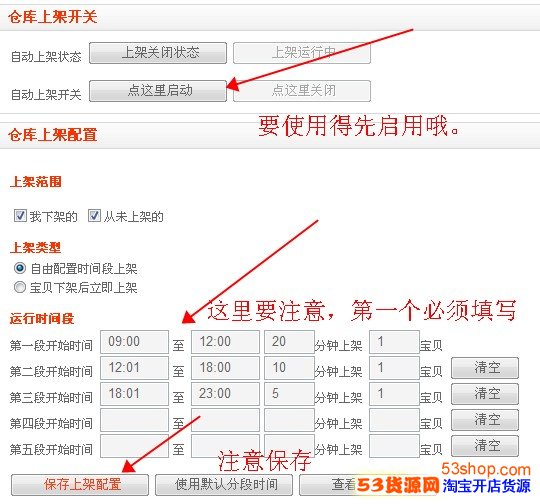
Task: Click the 上架运行中 status button
Action: click(x=302, y=53)
